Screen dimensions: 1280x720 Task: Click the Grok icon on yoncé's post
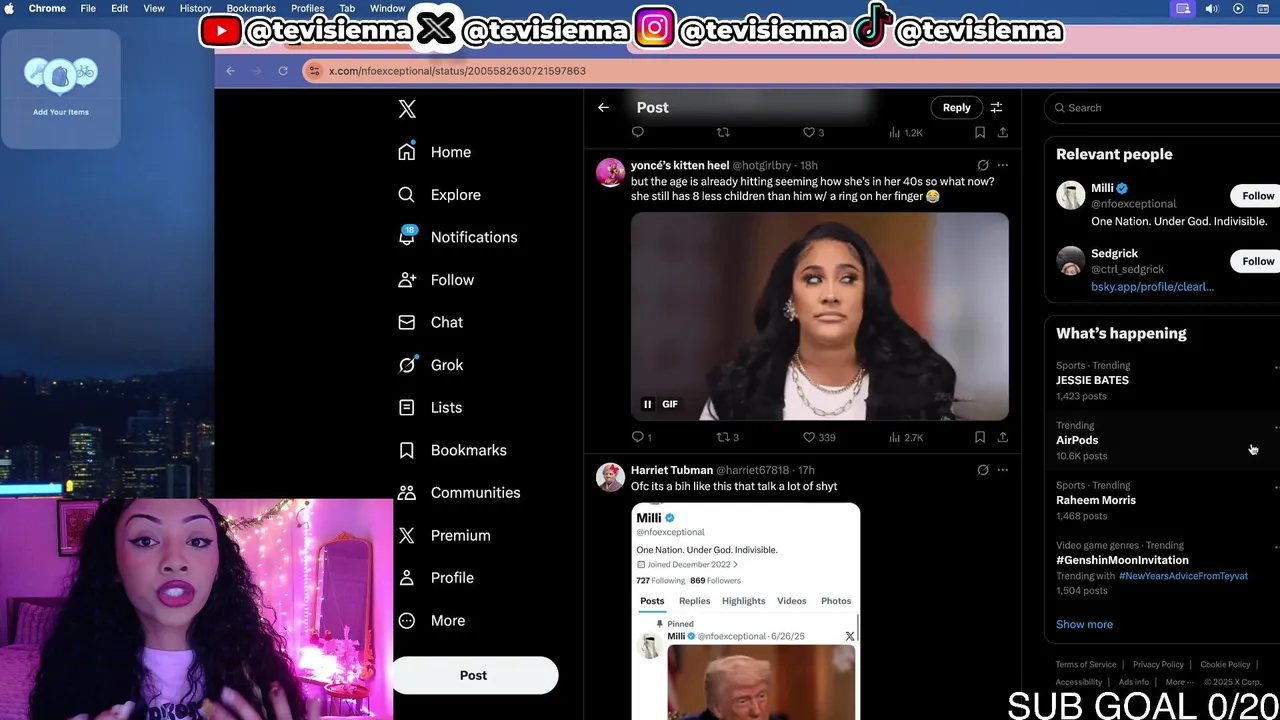pos(983,165)
